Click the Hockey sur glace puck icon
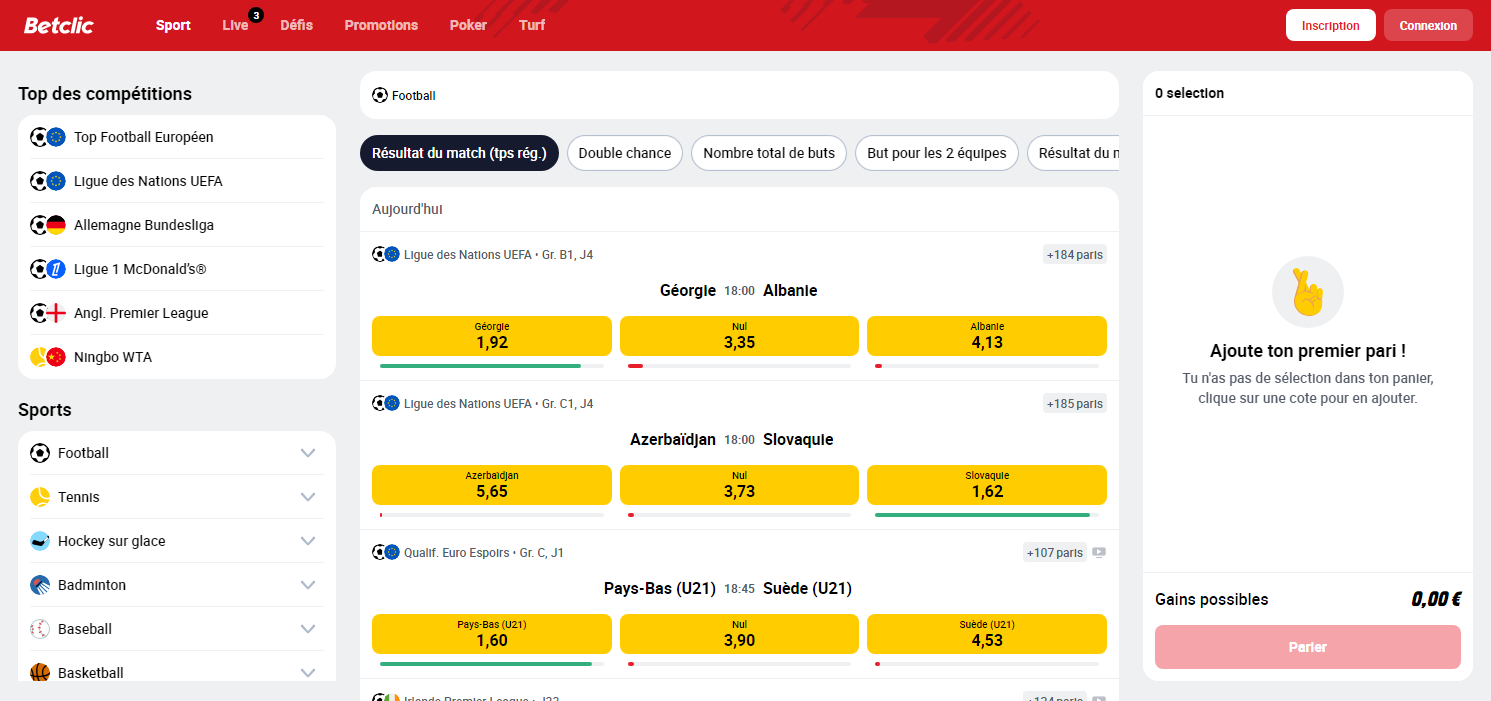Screen dimensions: 1491x701 (x=41, y=540)
